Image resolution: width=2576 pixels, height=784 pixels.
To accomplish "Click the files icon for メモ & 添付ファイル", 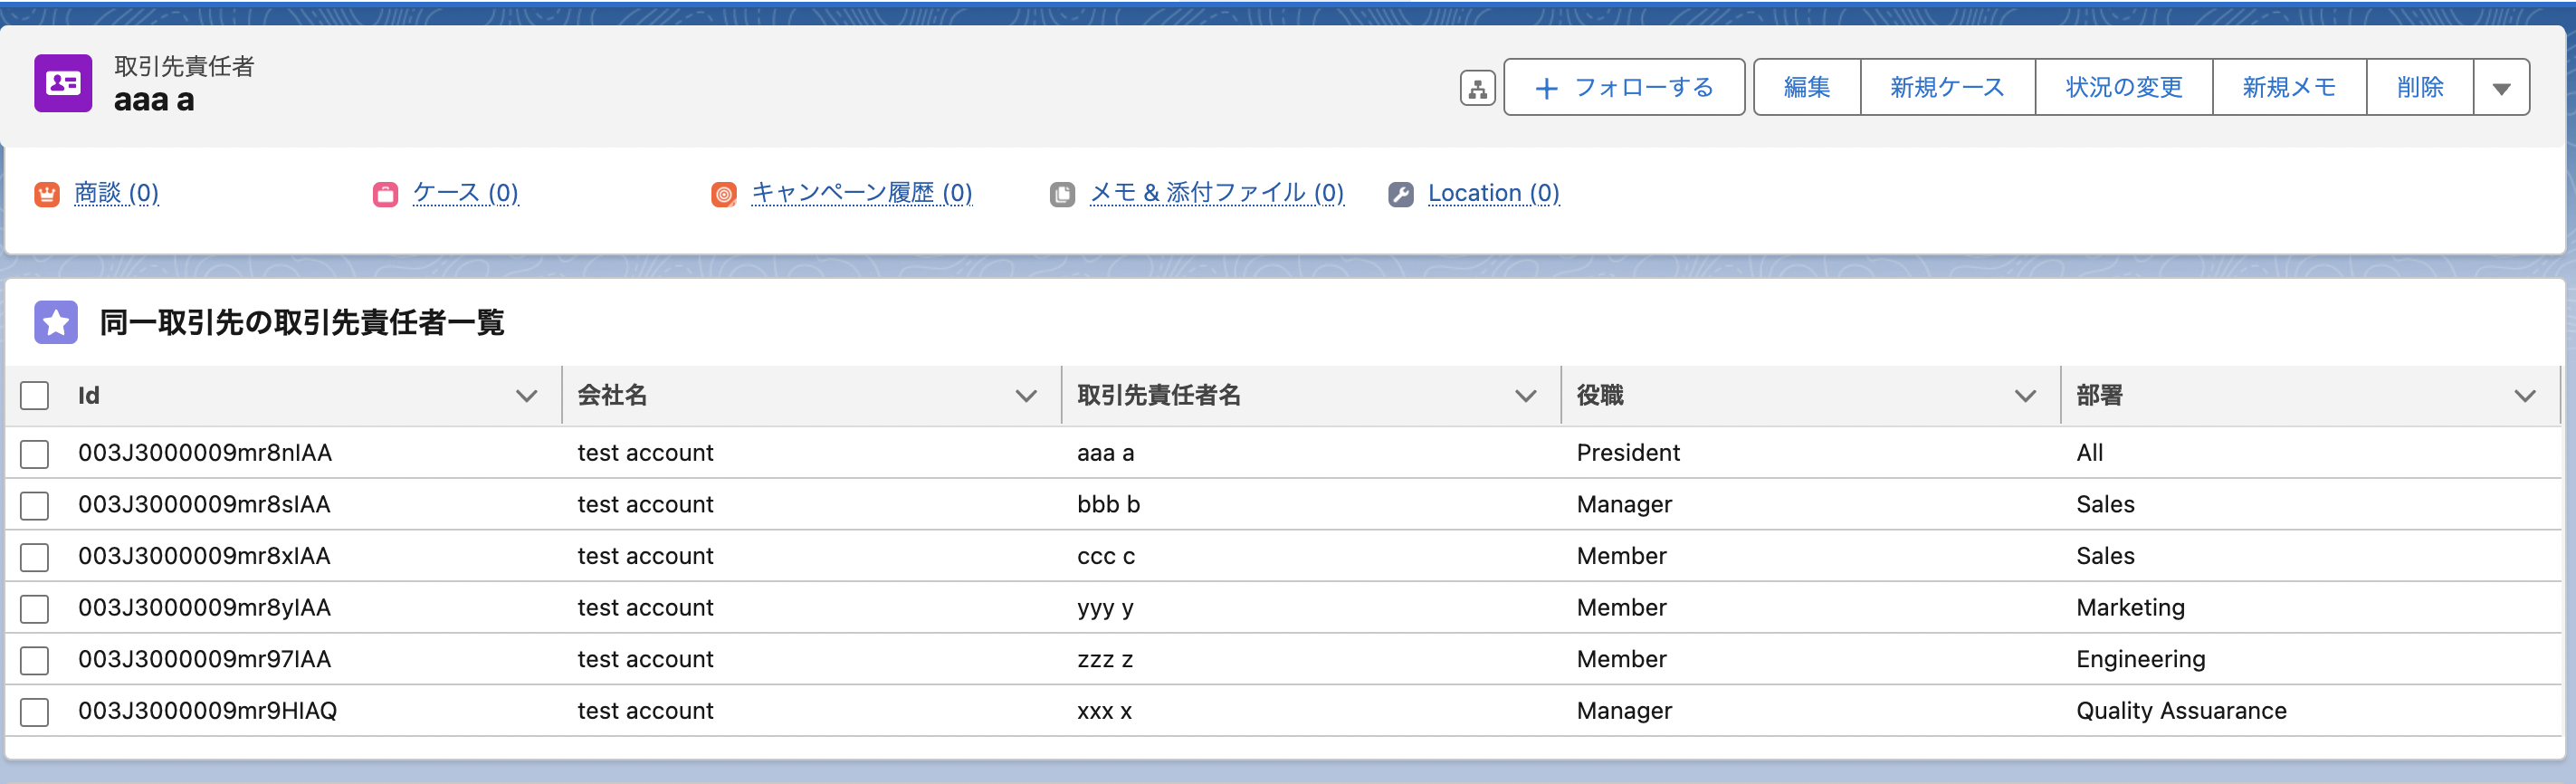I will [1062, 194].
